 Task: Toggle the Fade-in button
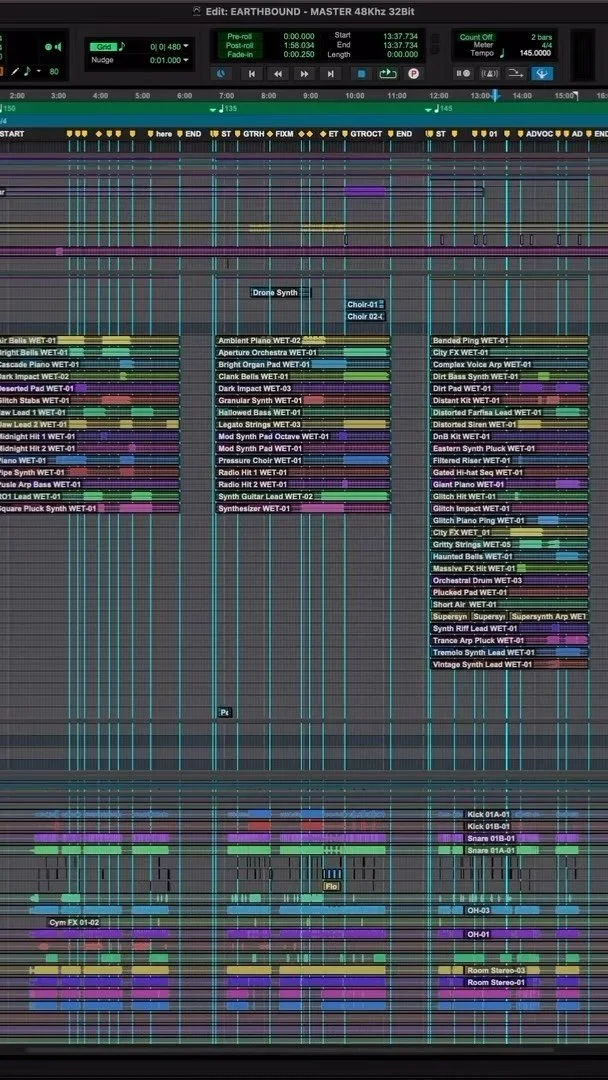click(x=238, y=54)
